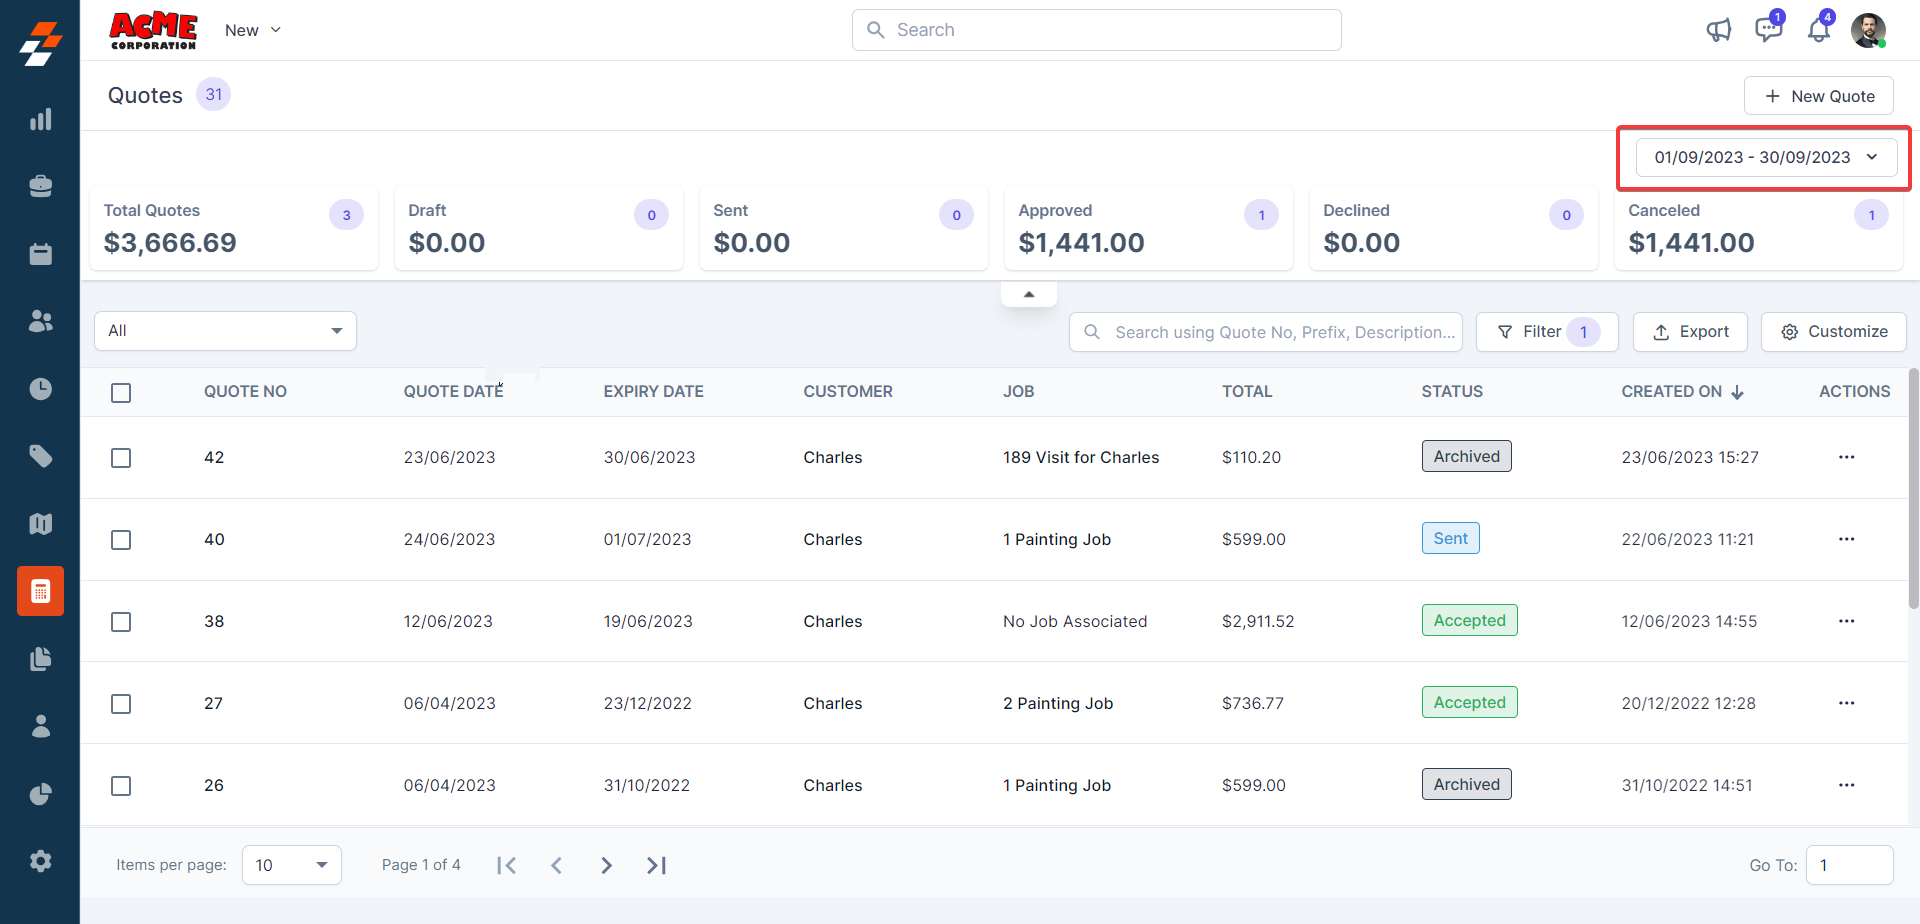Change items per page dropdown
Image resolution: width=1920 pixels, height=924 pixels.
coord(291,865)
